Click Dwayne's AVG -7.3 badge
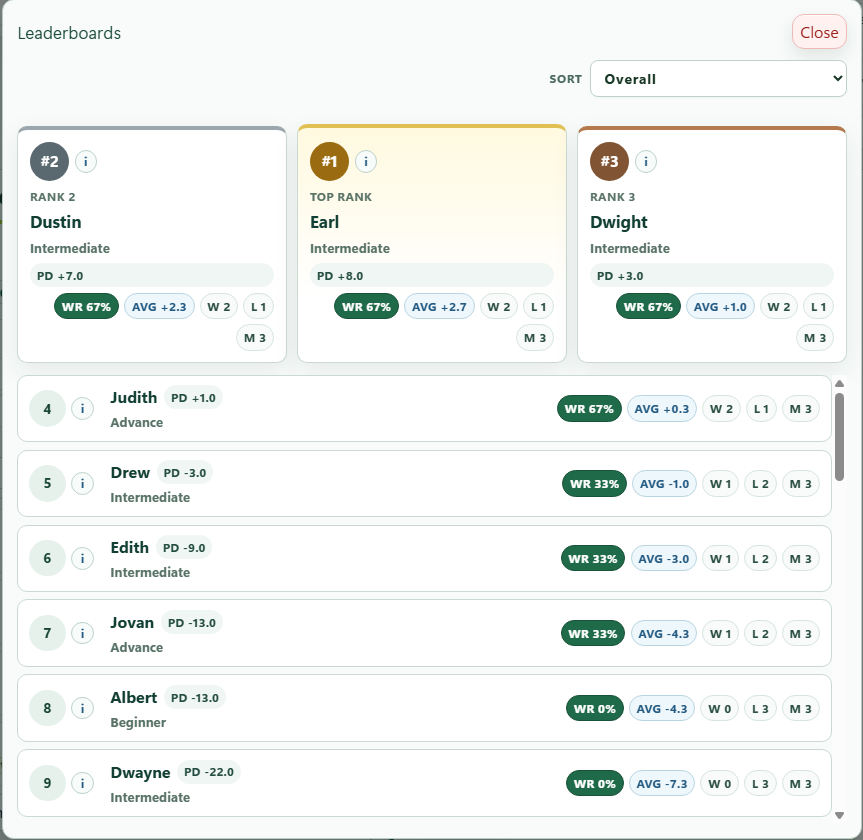This screenshot has width=863, height=840. coord(662,783)
